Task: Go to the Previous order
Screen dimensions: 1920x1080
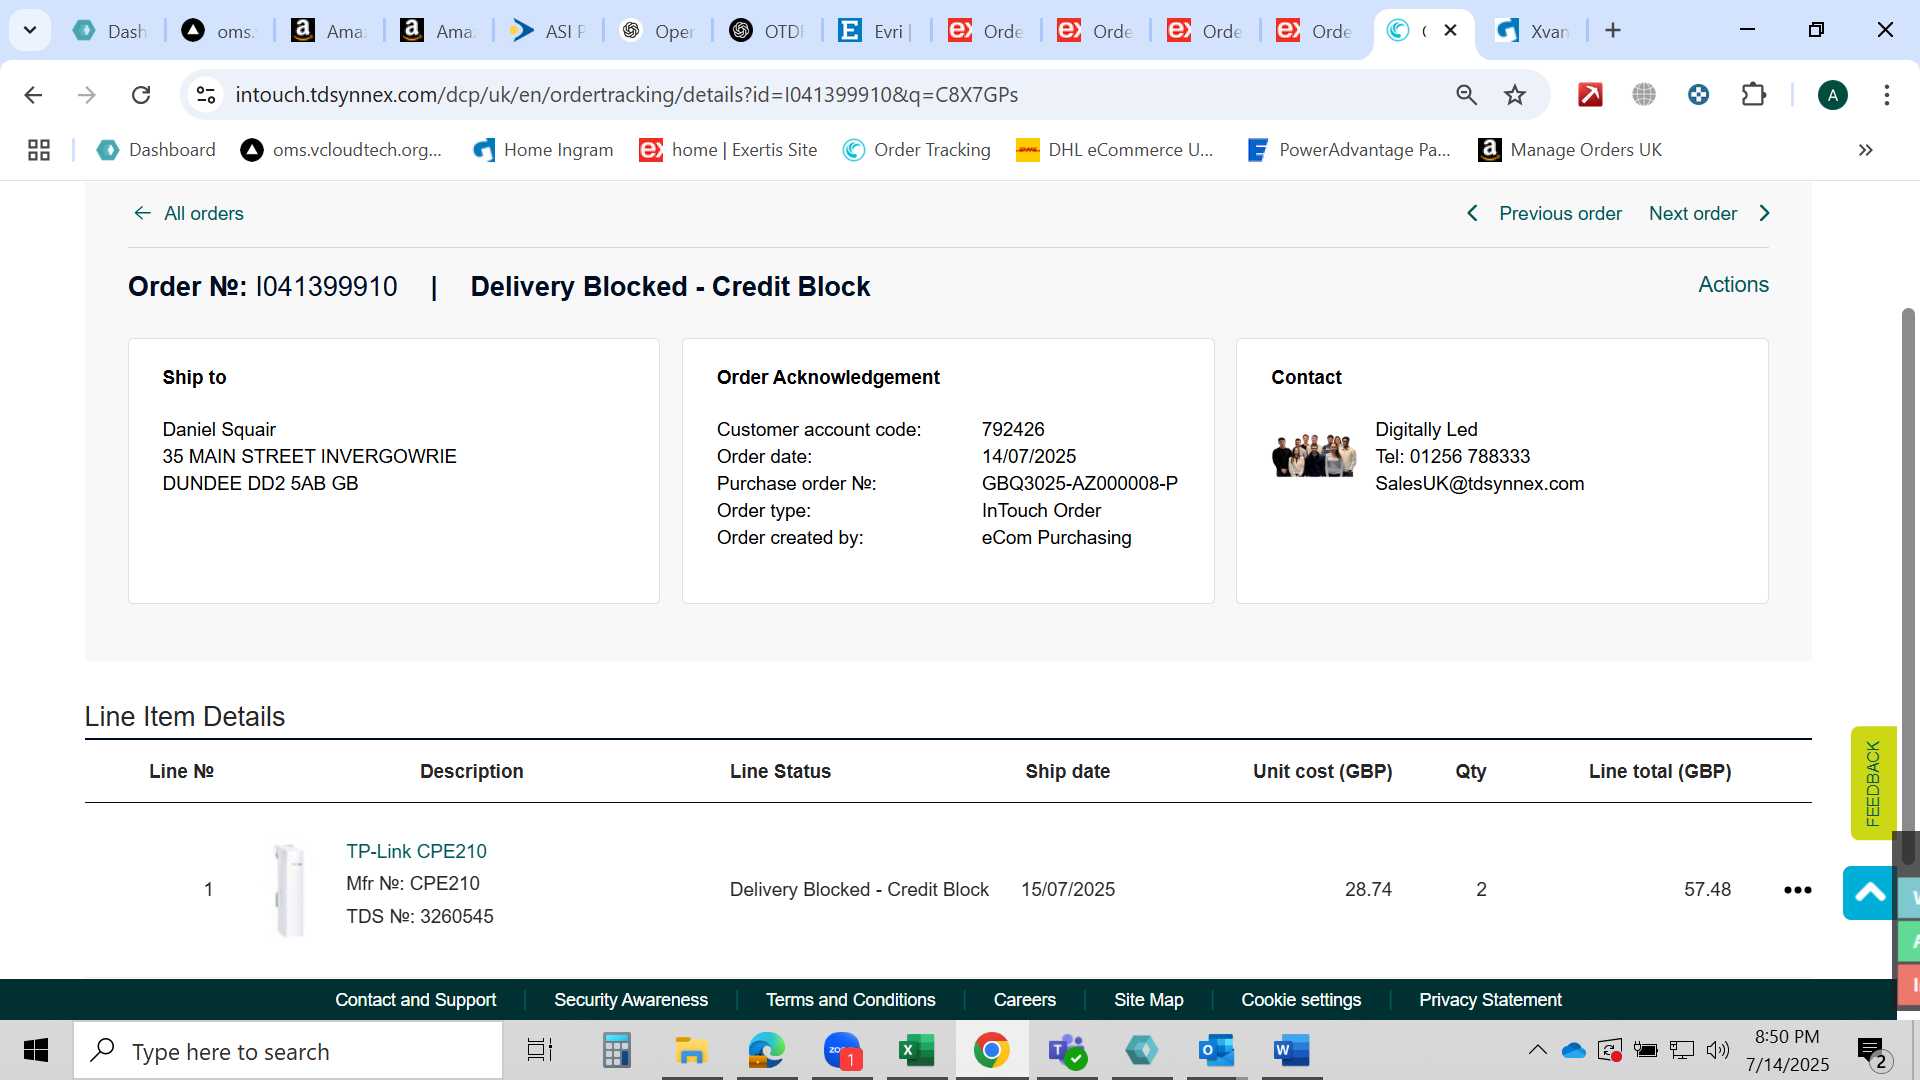Action: coord(1544,213)
